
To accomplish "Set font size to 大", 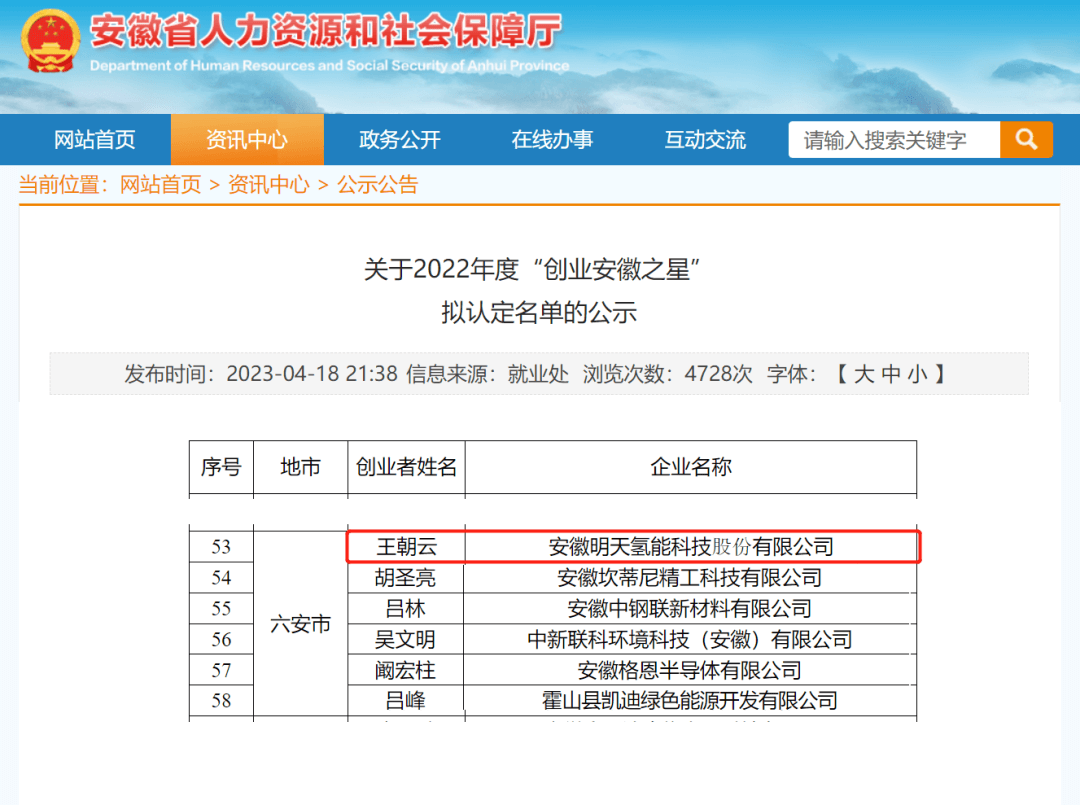I will tap(863, 375).
